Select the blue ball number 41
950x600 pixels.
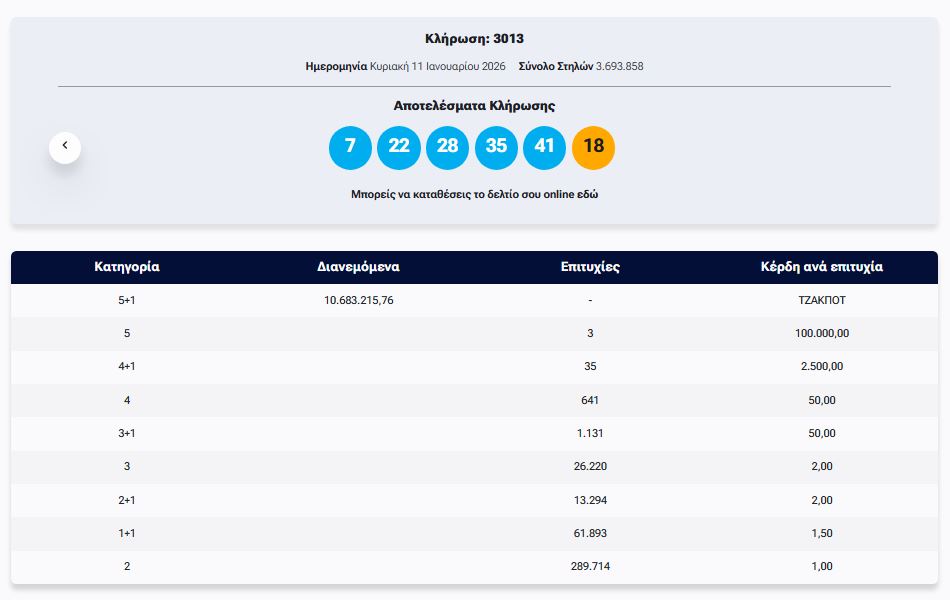pyautogui.click(x=544, y=147)
